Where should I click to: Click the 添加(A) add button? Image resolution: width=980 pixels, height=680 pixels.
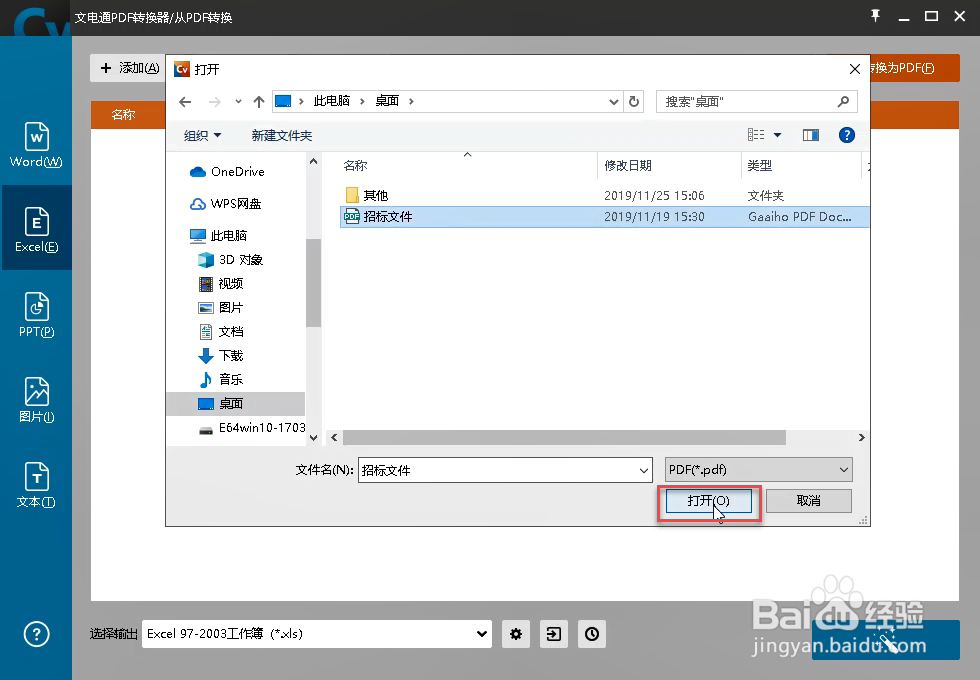click(129, 68)
